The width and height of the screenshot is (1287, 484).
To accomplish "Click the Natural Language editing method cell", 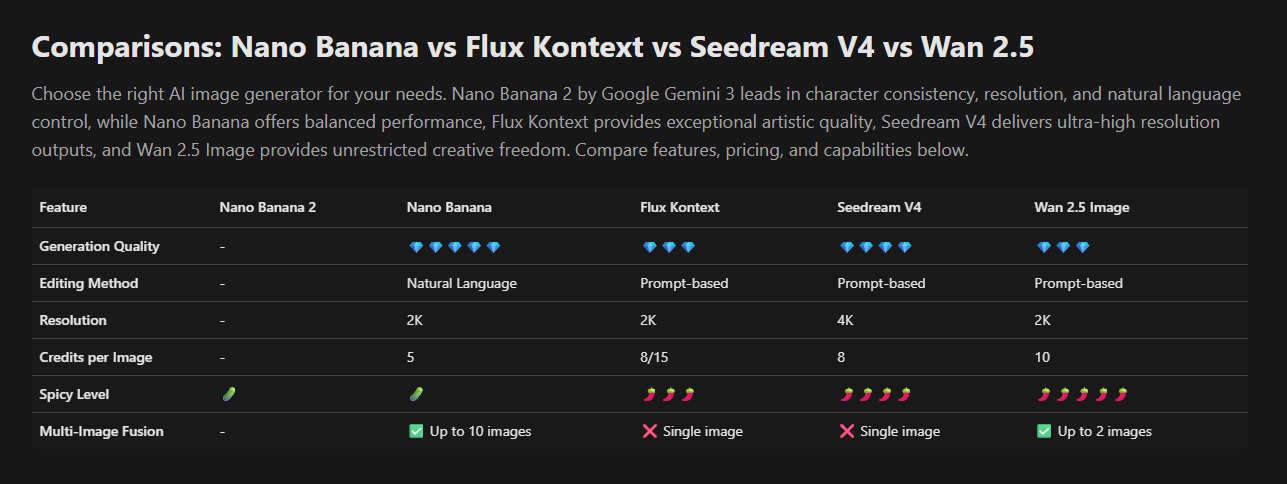I will click(x=461, y=283).
